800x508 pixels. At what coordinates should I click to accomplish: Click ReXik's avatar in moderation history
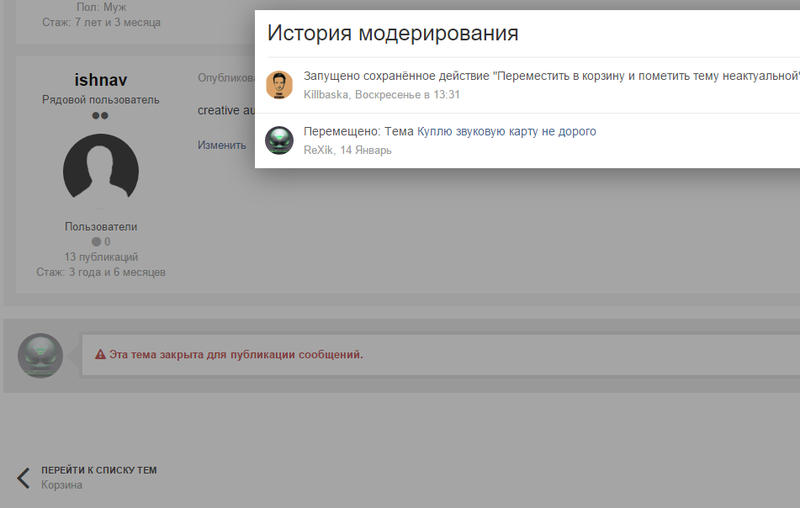[x=279, y=140]
